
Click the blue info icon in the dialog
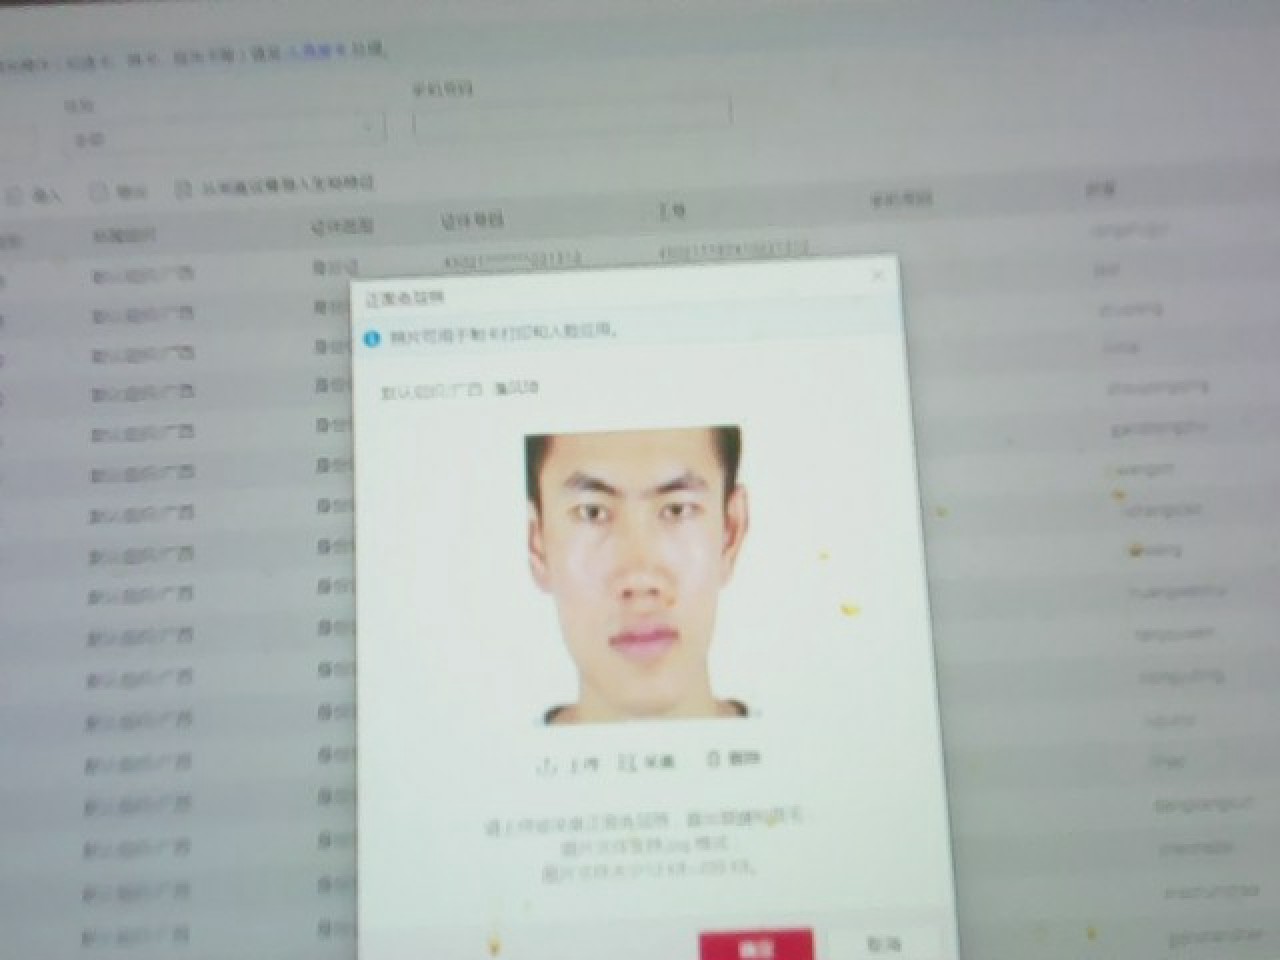tap(372, 338)
